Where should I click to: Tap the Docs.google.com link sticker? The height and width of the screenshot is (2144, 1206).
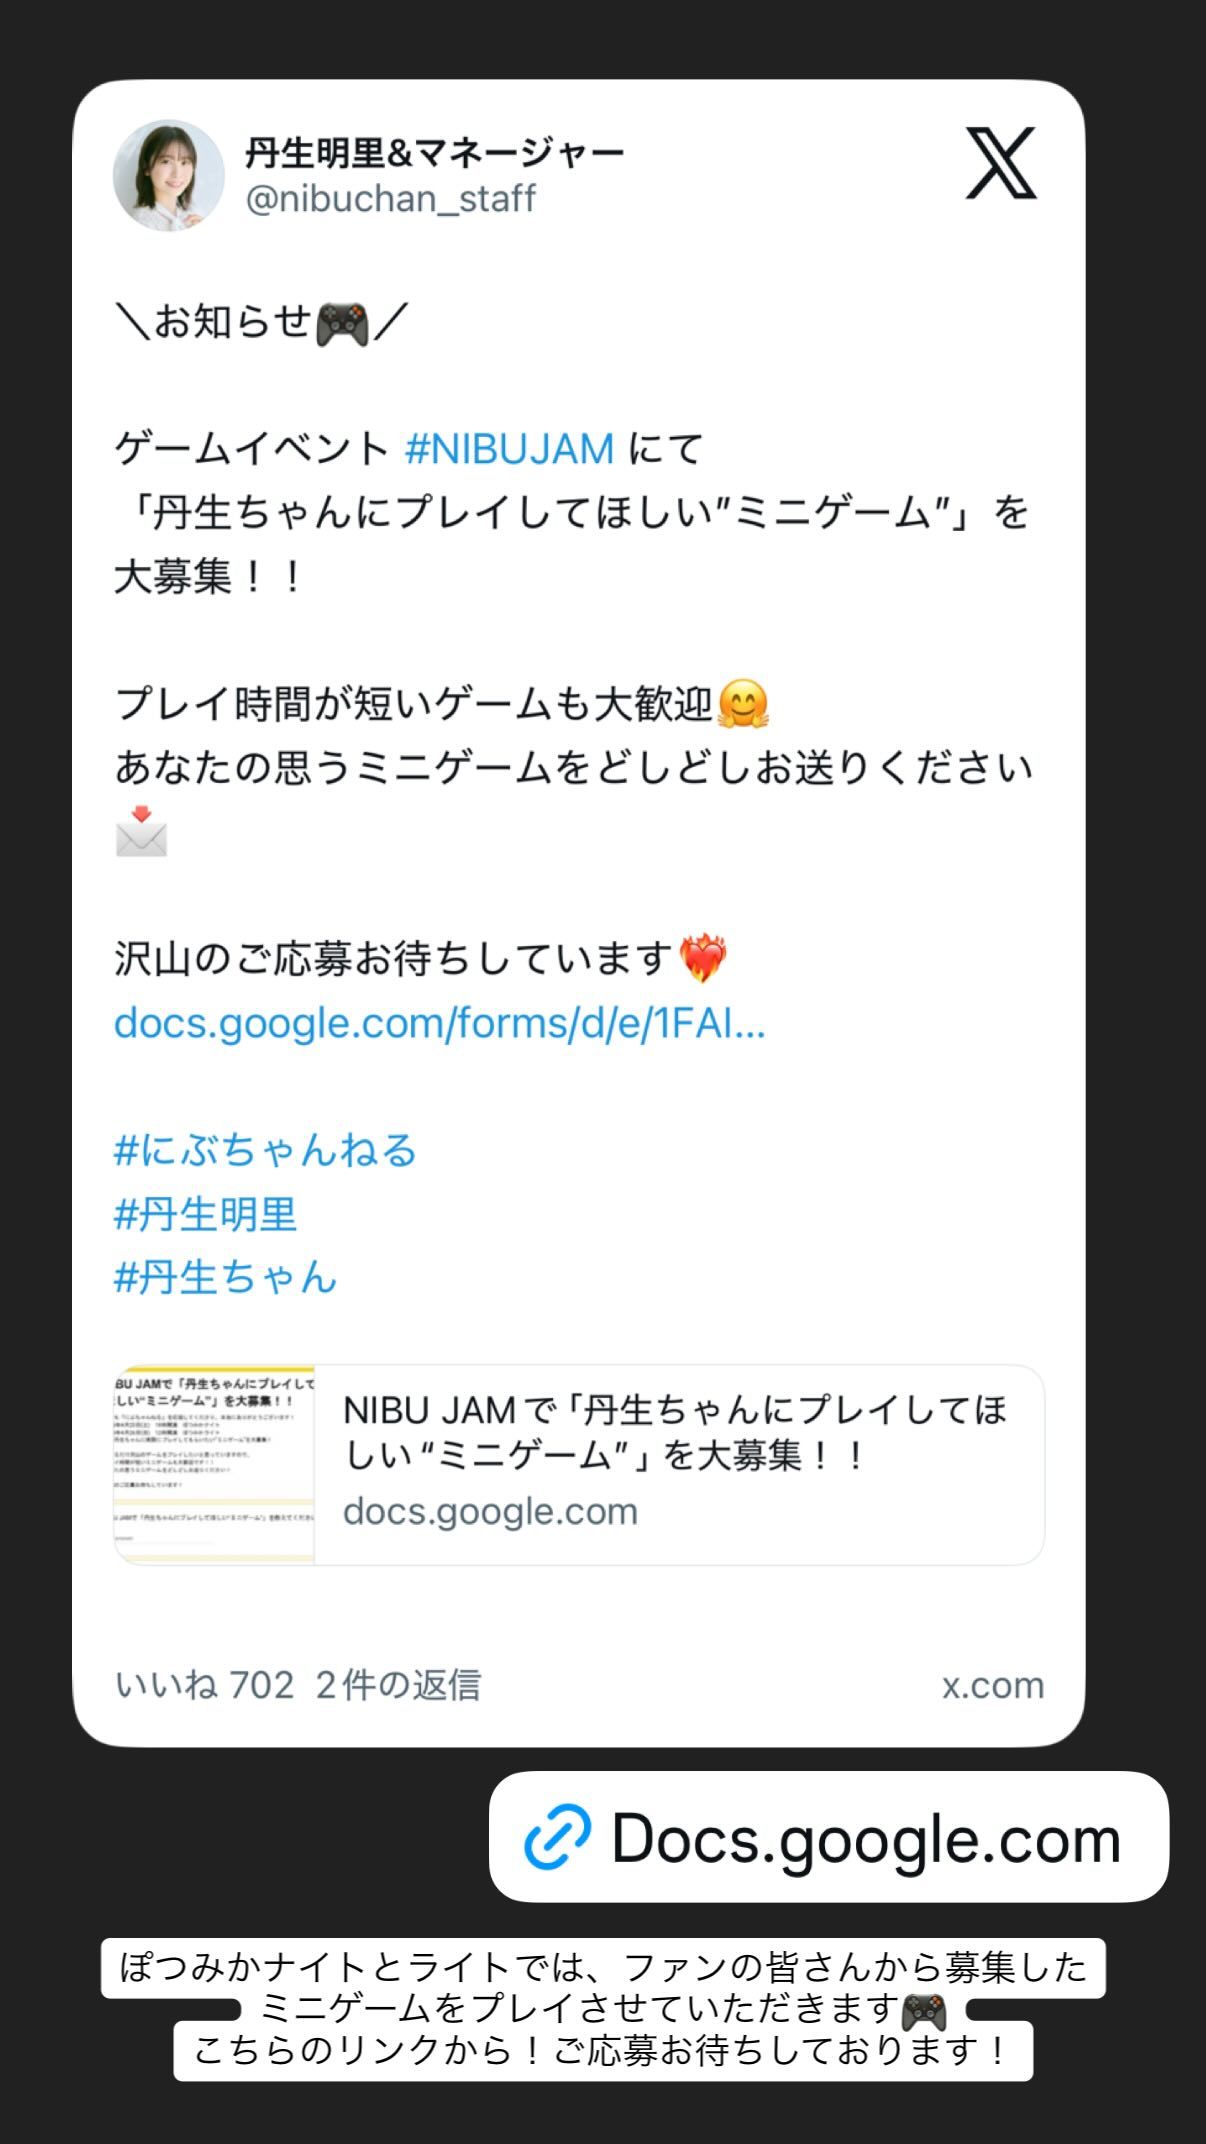click(x=828, y=1837)
